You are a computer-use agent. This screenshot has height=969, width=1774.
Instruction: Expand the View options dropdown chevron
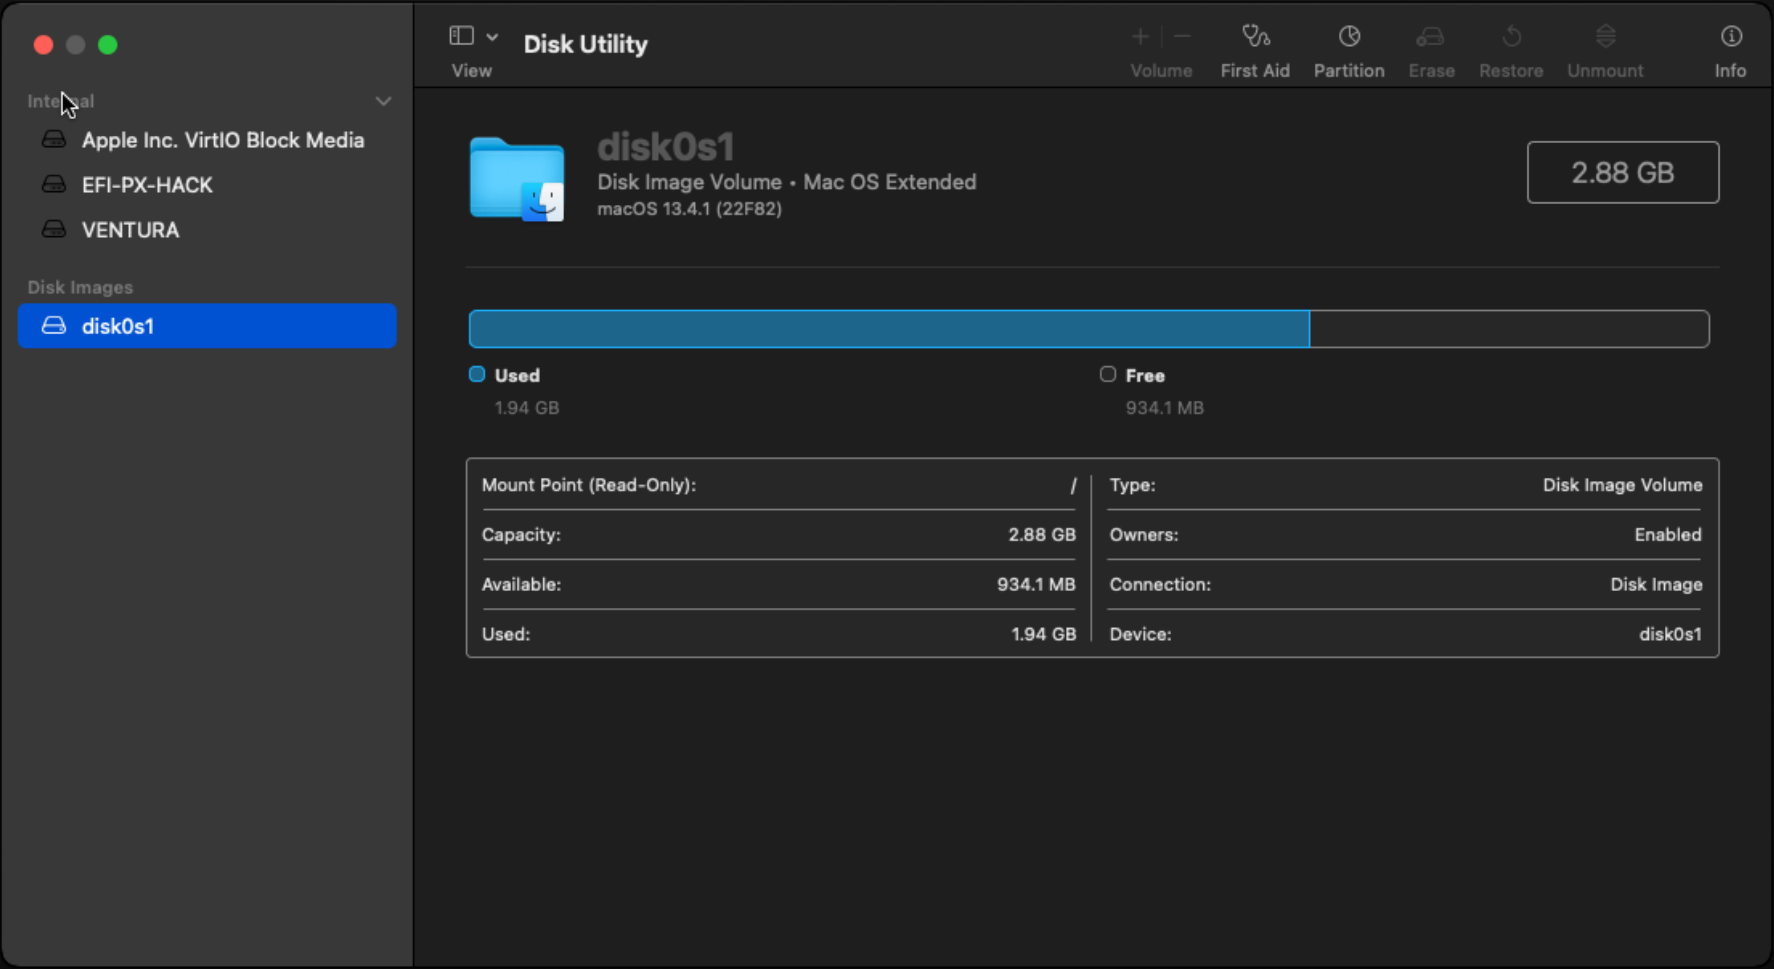492,37
